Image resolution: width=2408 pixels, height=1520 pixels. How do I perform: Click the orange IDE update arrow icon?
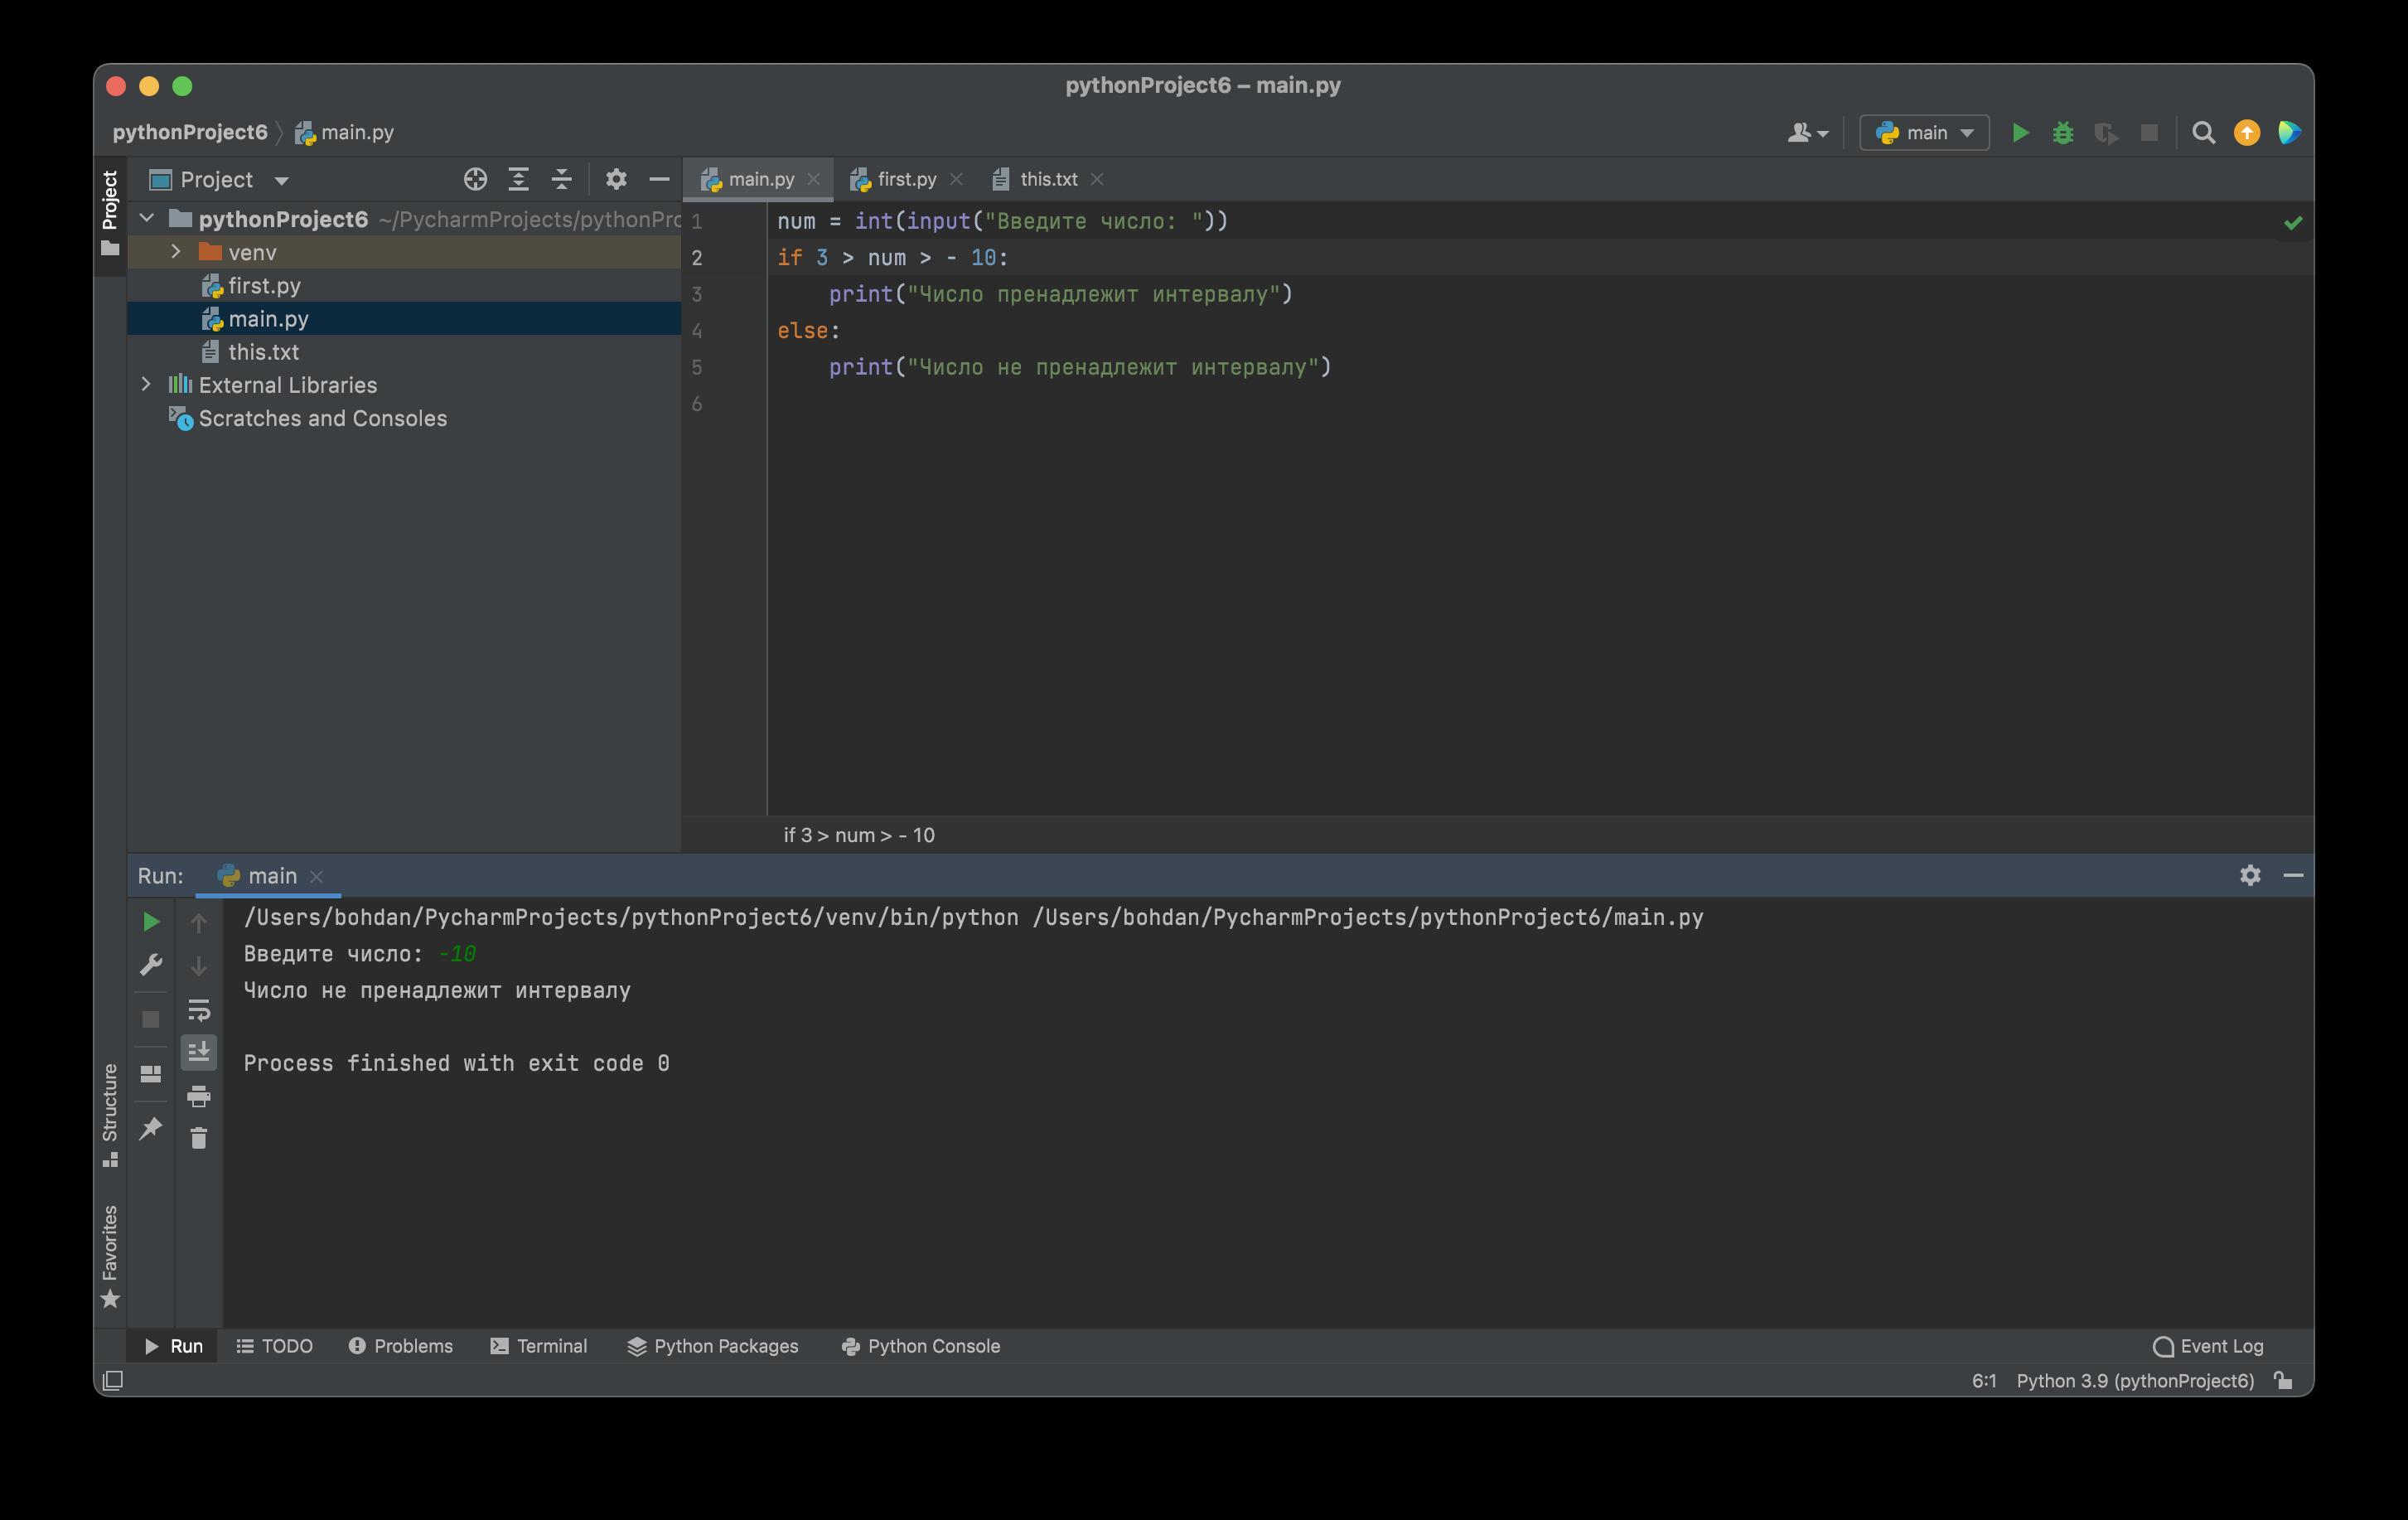tap(2247, 133)
